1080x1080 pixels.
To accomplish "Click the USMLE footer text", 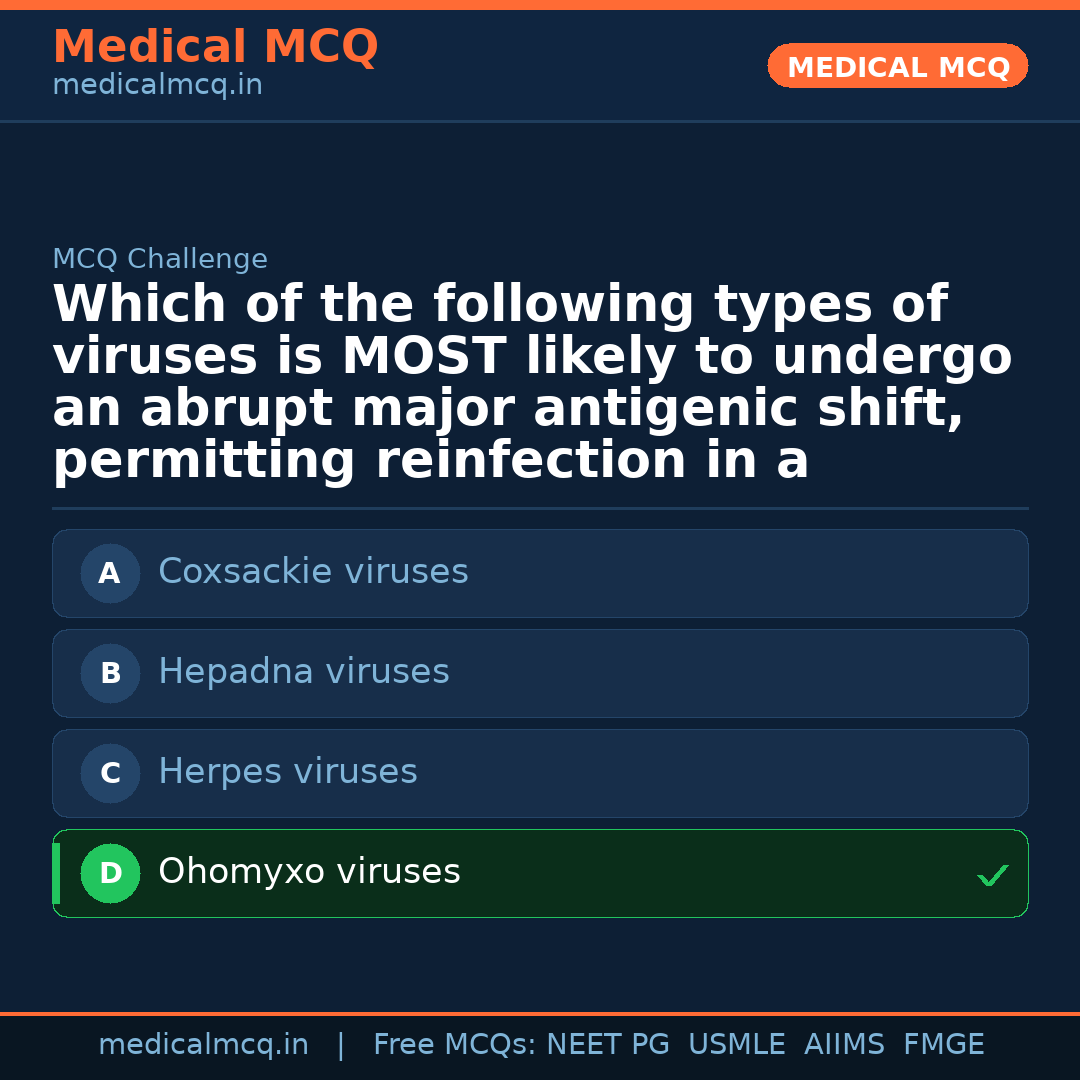I will [736, 1045].
